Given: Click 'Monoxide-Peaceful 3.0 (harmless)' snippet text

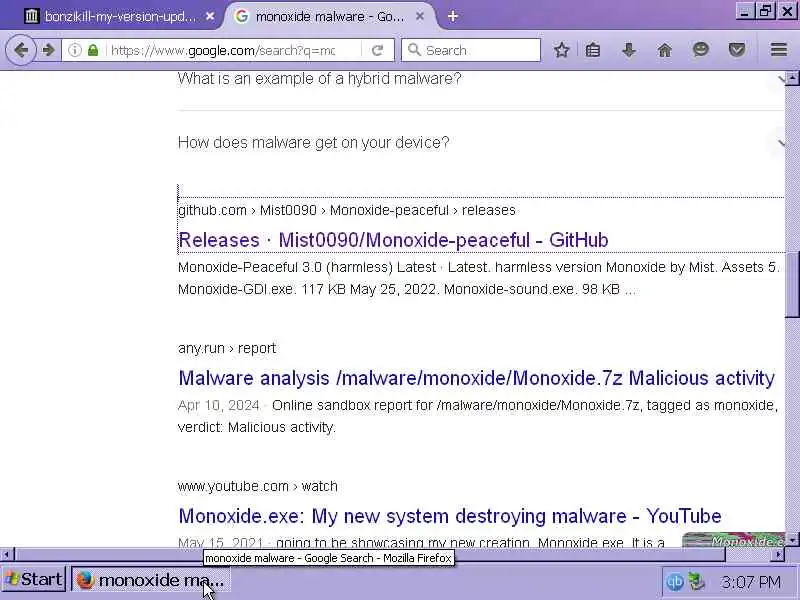Looking at the screenshot, I should (285, 267).
